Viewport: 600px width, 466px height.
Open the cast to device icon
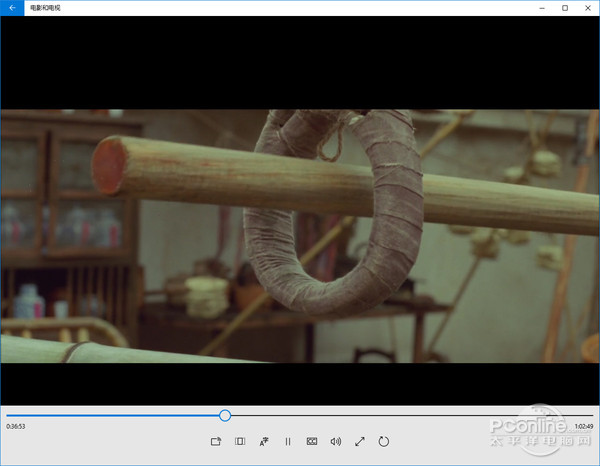pos(216,442)
